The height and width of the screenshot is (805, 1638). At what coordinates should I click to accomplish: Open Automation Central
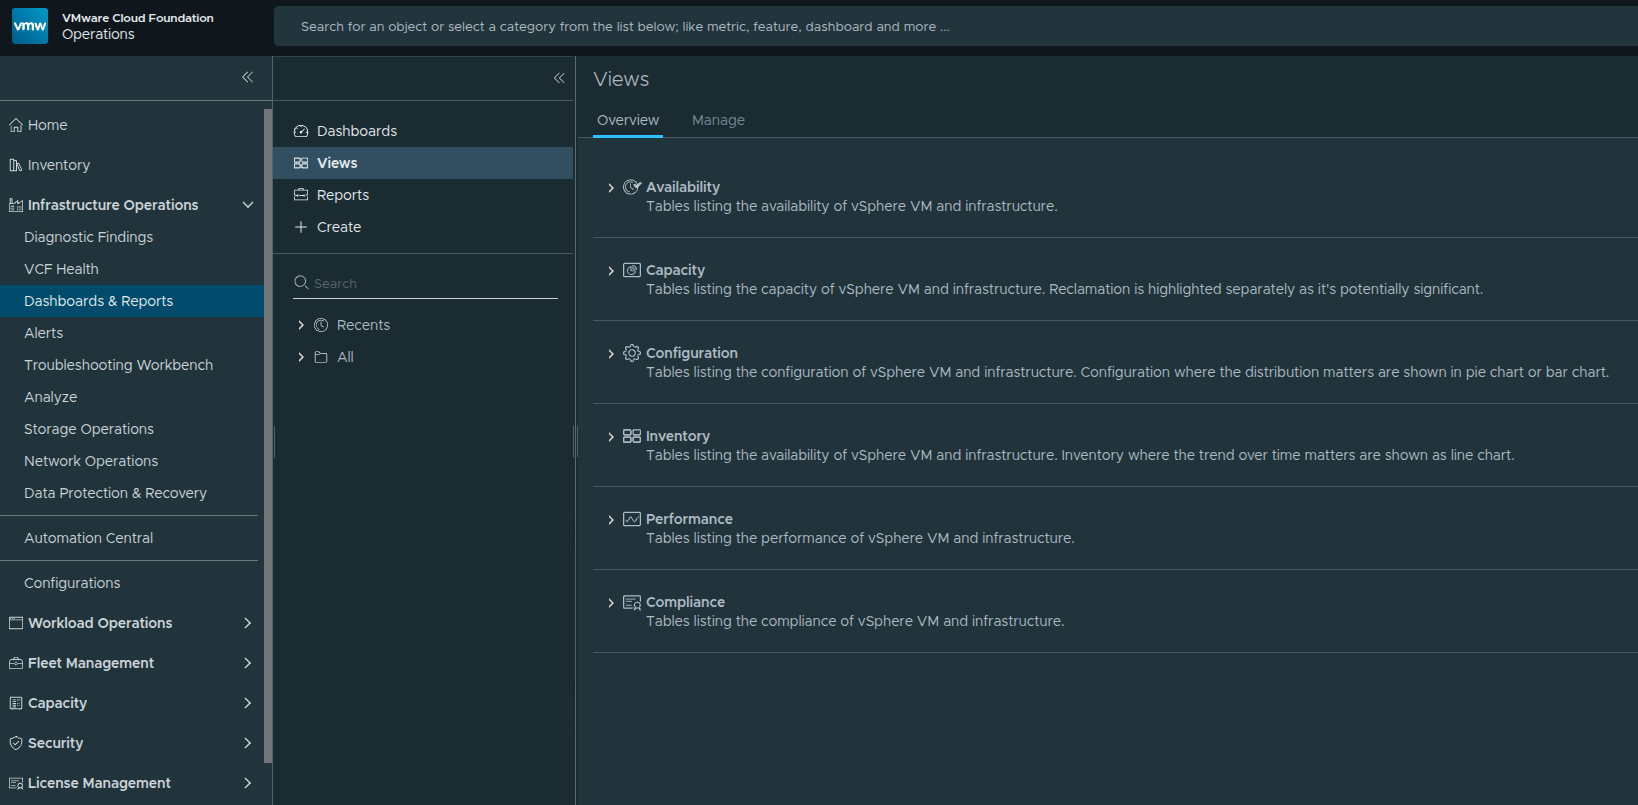(130, 538)
